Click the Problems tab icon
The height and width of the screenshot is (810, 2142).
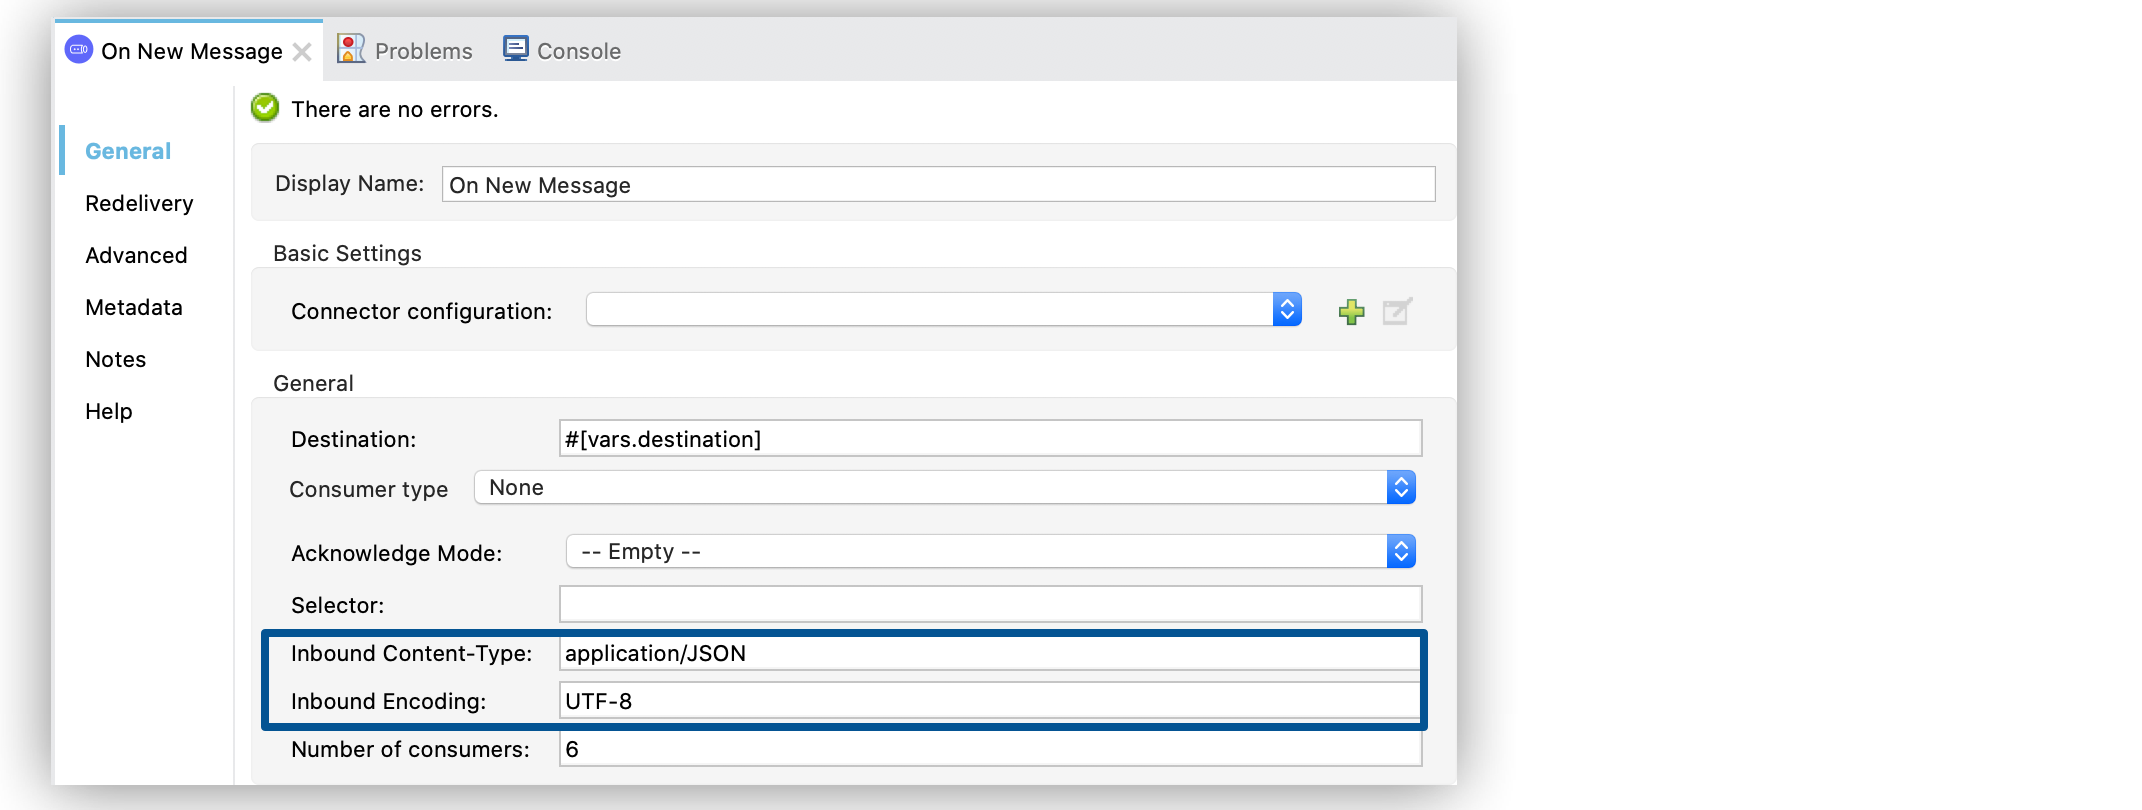351,49
